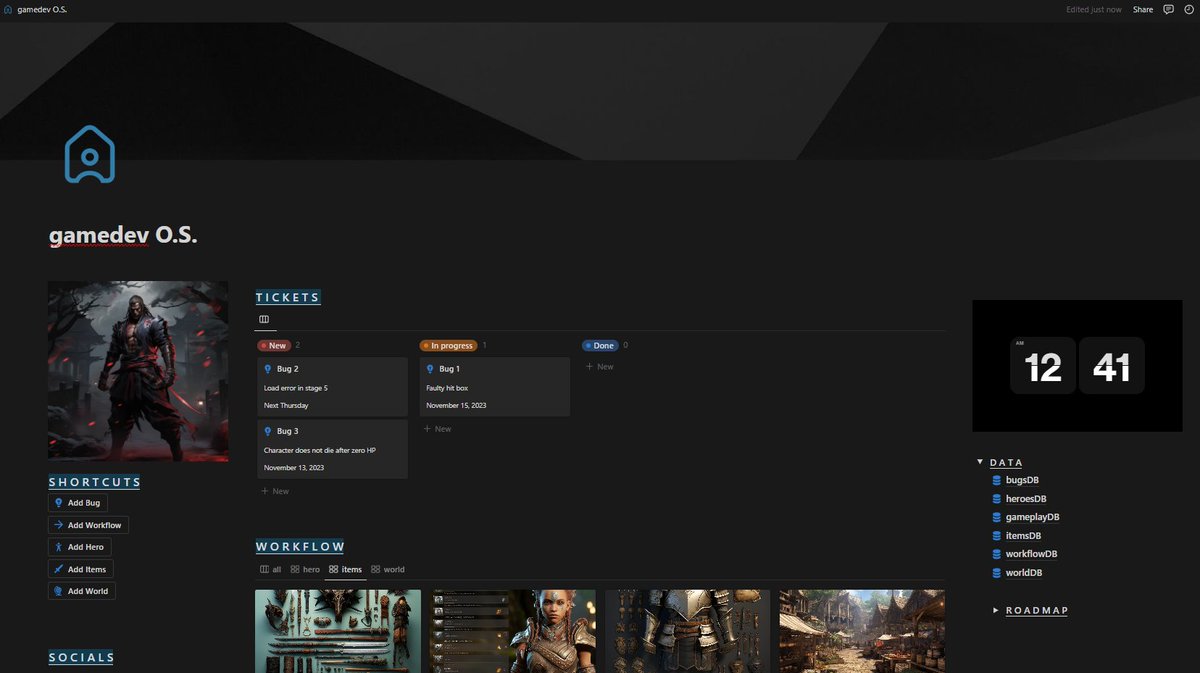Select the New status tag
The width and height of the screenshot is (1200, 673).
[274, 345]
